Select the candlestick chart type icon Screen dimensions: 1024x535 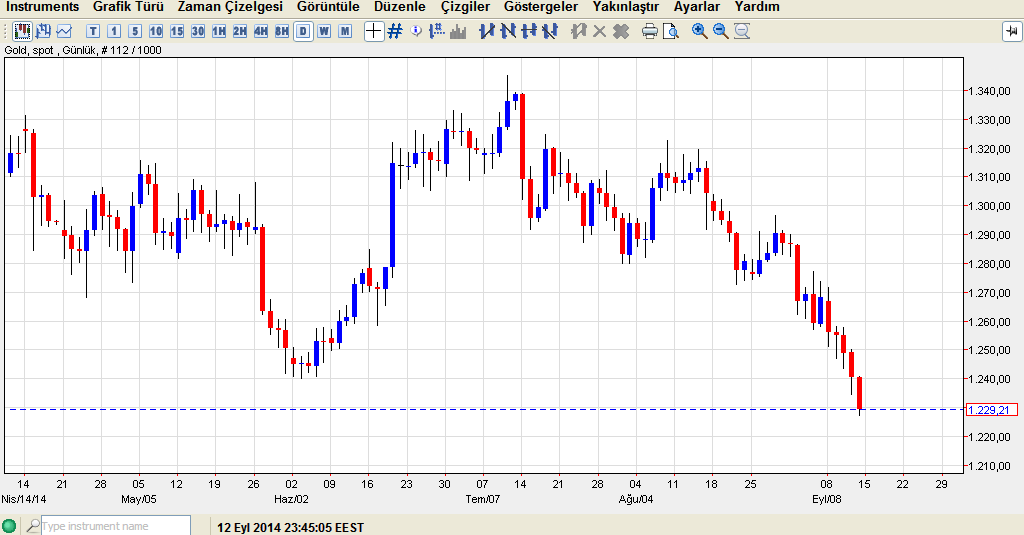point(23,31)
